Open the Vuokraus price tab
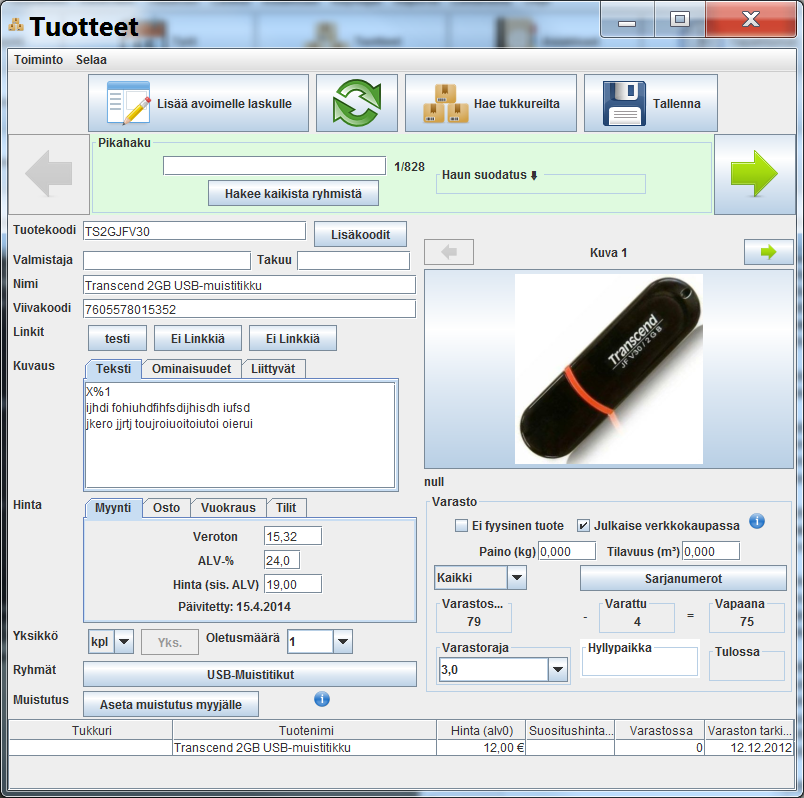 pos(228,508)
